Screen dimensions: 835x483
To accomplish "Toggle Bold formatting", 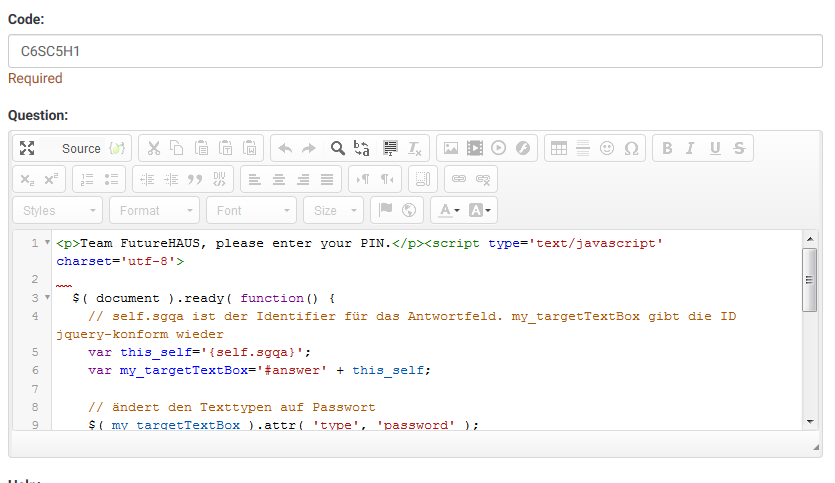I will (x=667, y=148).
